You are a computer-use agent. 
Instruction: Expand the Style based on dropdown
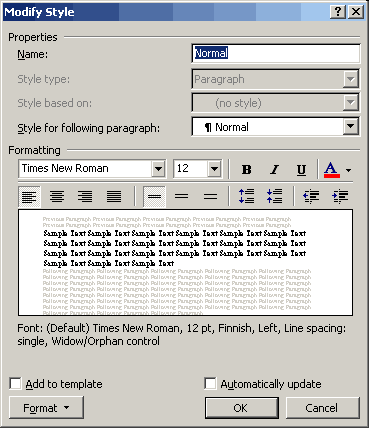pyautogui.click(x=350, y=103)
